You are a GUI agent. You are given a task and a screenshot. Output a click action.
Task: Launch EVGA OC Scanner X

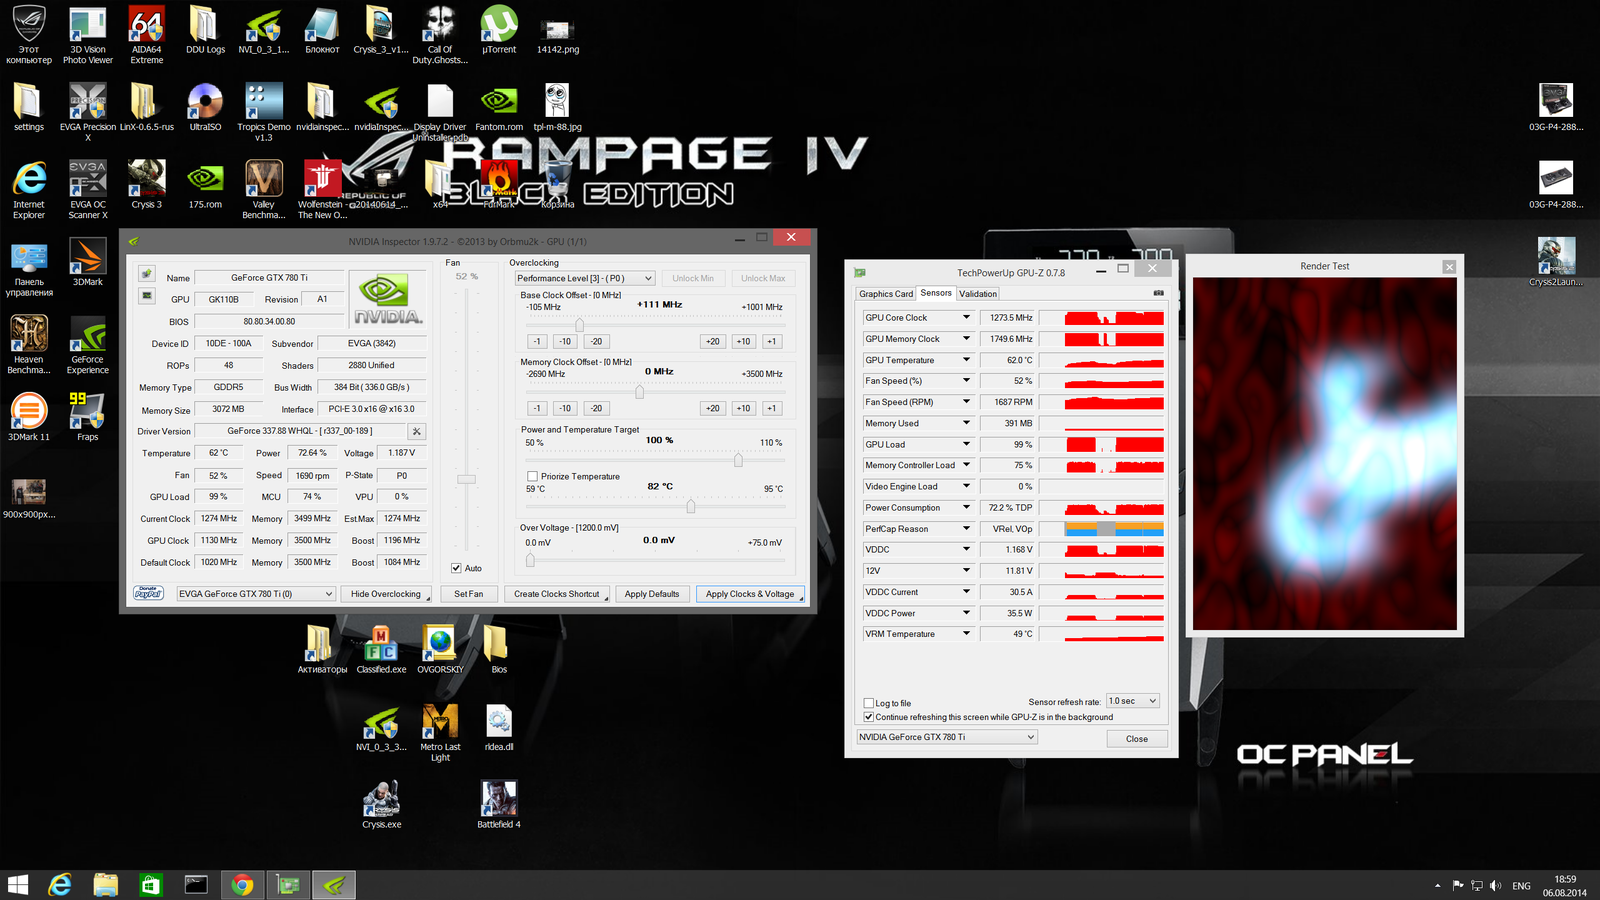coord(88,189)
